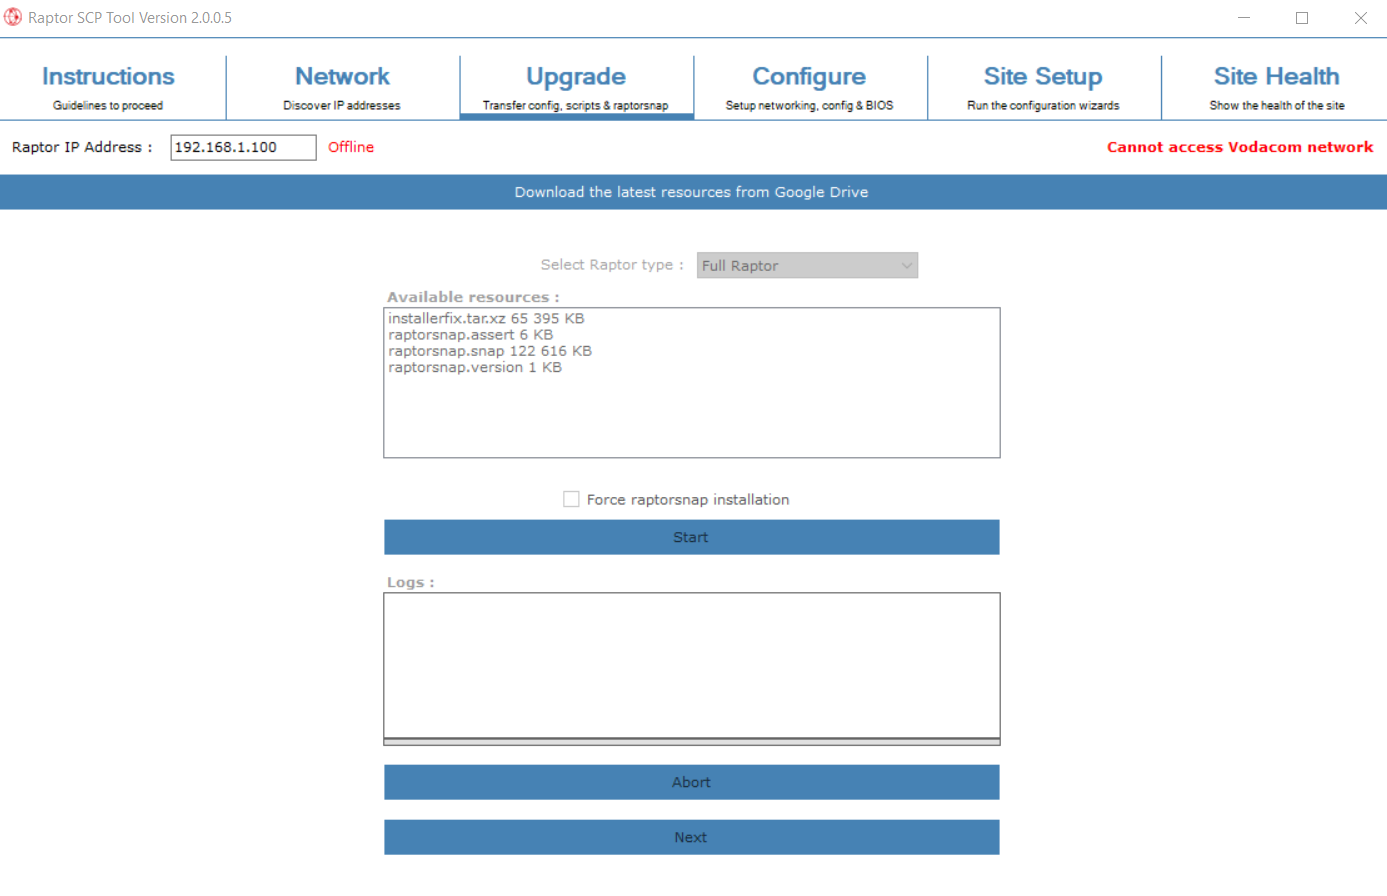The image size is (1387, 896).
Task: View site health via Site Health tab
Action: click(x=1276, y=85)
